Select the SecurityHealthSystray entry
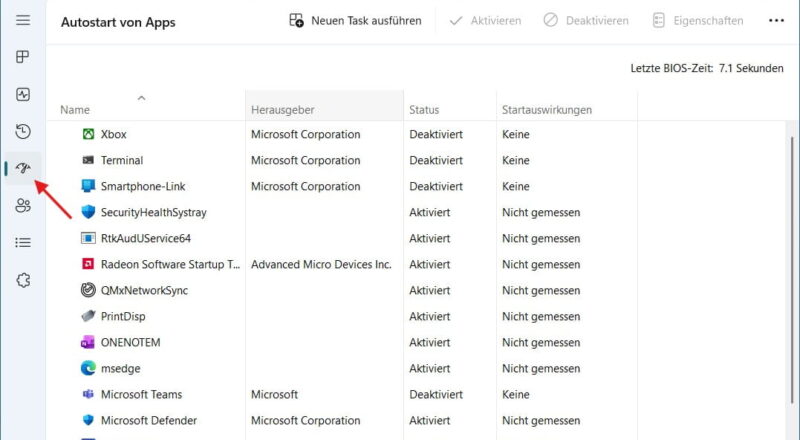Image resolution: width=800 pixels, height=440 pixels. point(154,212)
